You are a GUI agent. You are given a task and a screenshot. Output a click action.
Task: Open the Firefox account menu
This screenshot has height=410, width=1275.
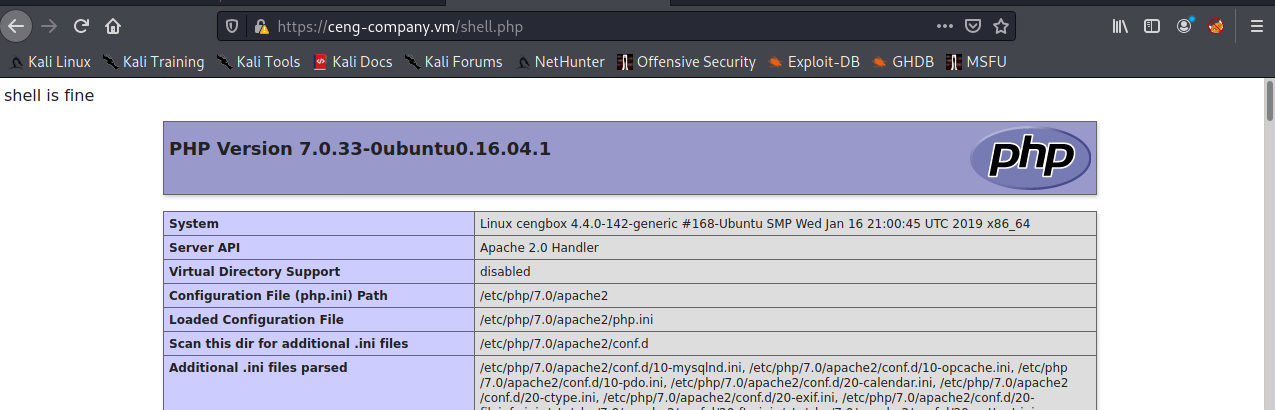(1184, 26)
